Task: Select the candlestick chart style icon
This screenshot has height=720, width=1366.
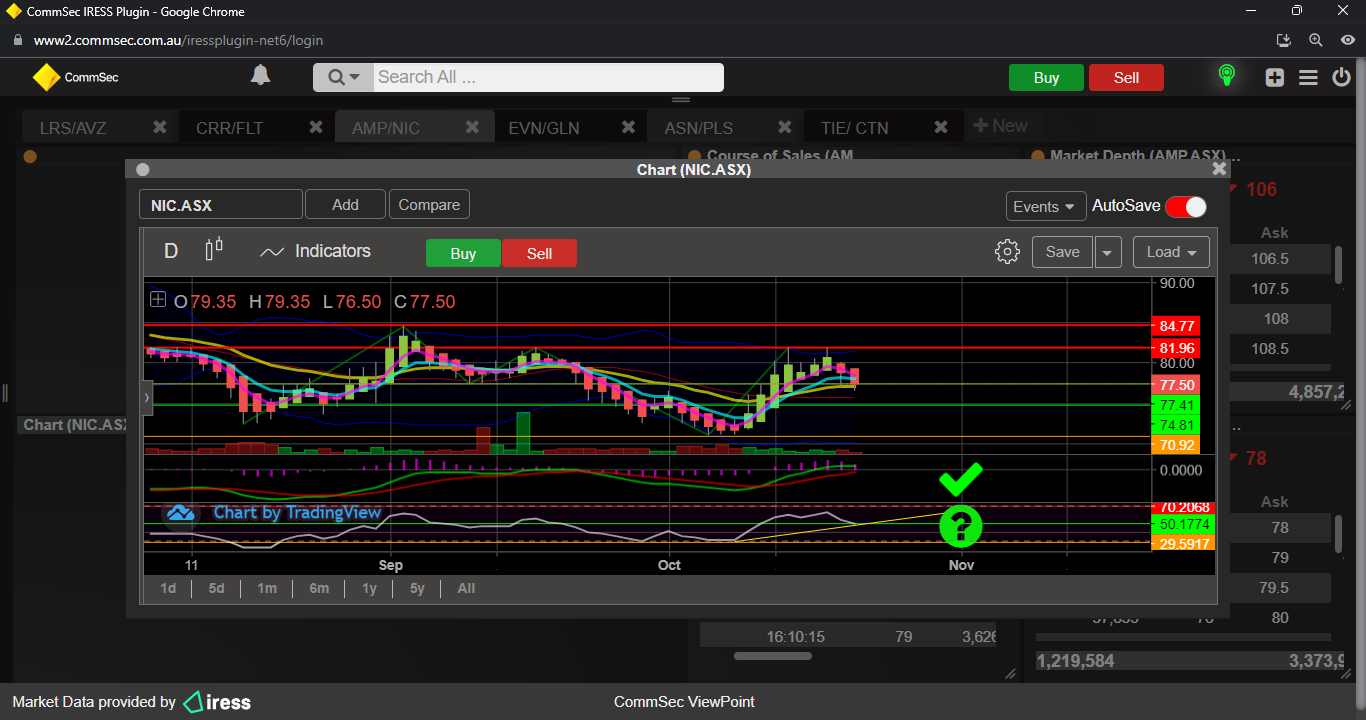Action: coord(214,250)
